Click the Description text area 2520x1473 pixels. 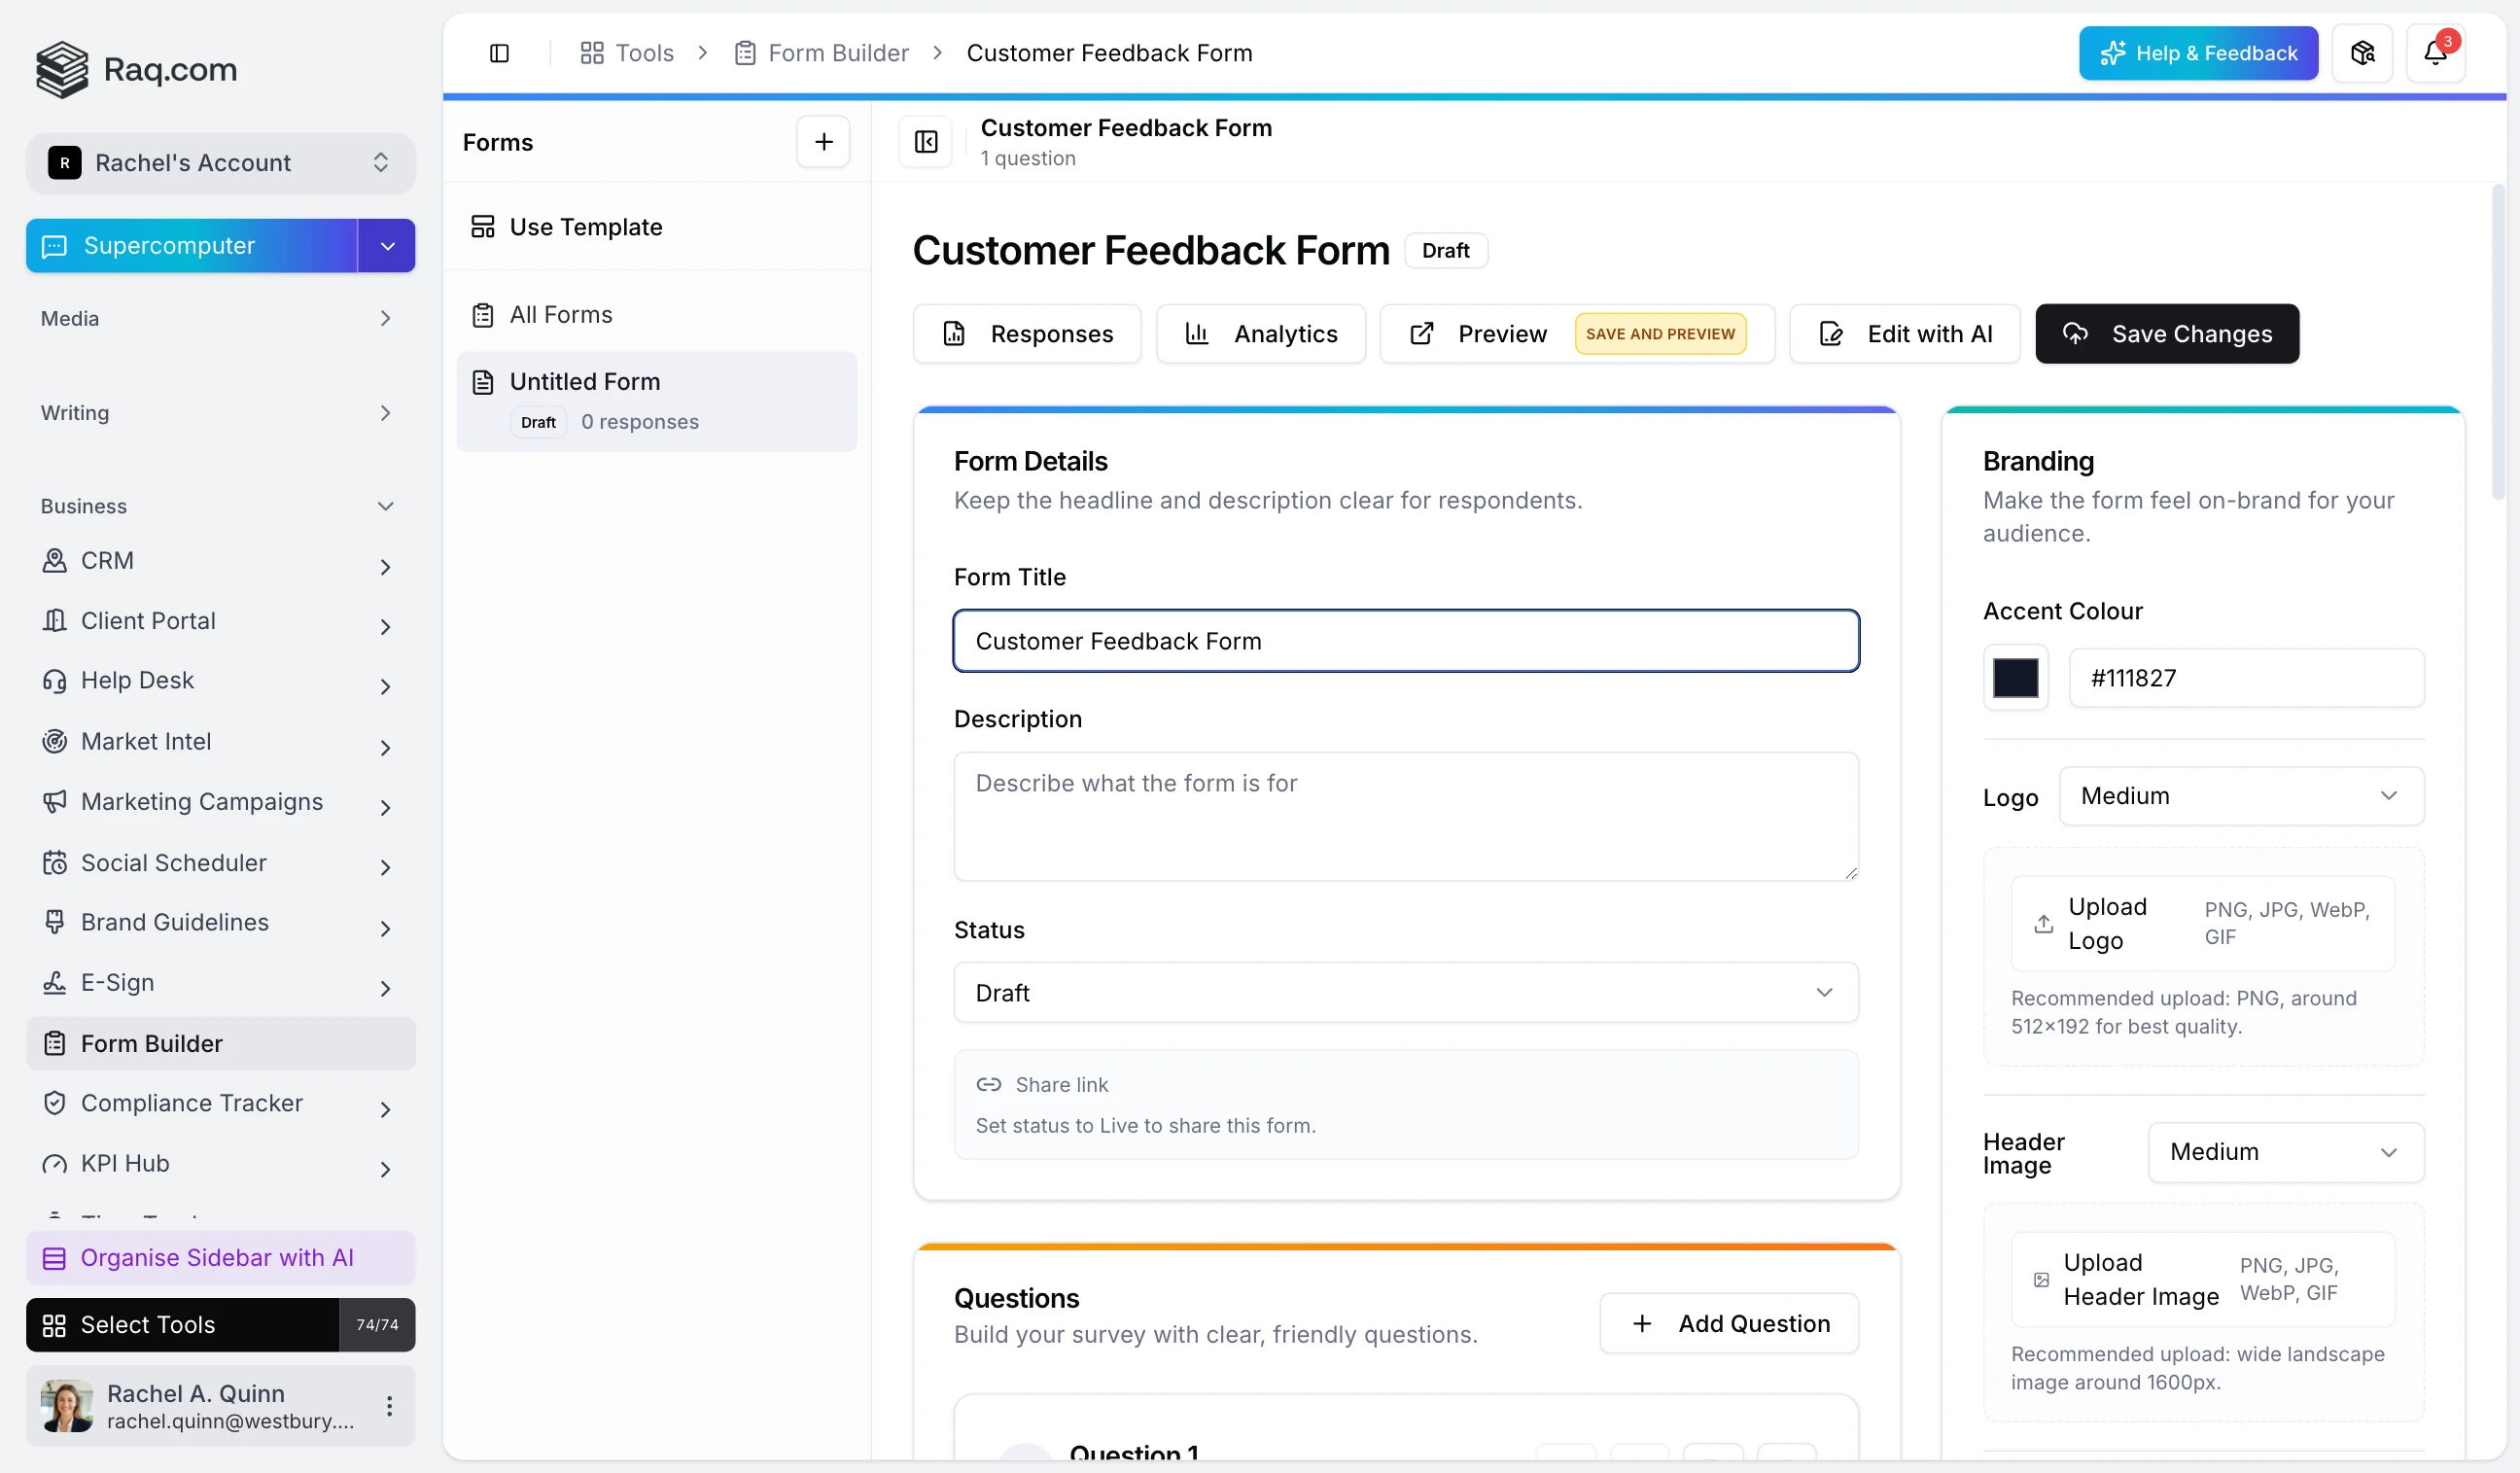coord(1406,816)
